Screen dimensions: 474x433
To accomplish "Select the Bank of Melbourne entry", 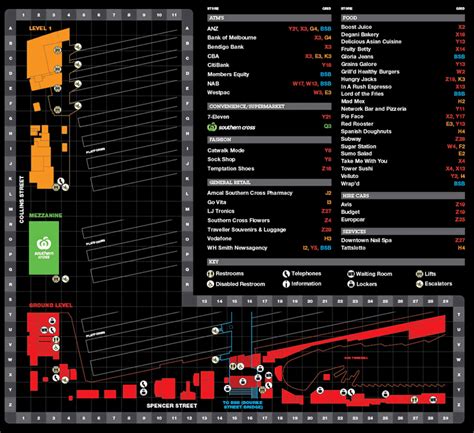I will (269, 38).
